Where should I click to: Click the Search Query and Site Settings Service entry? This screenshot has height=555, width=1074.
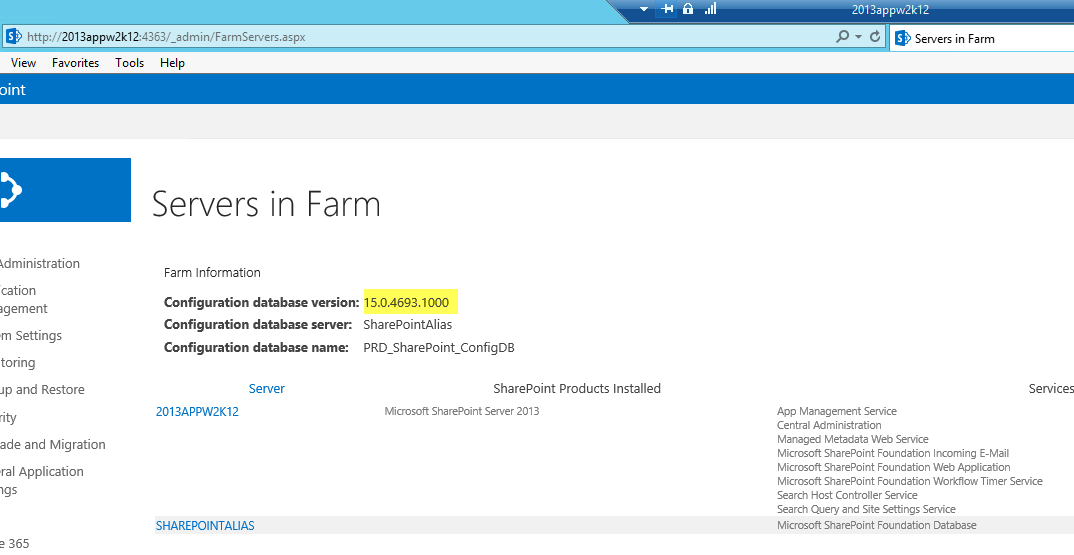click(866, 509)
